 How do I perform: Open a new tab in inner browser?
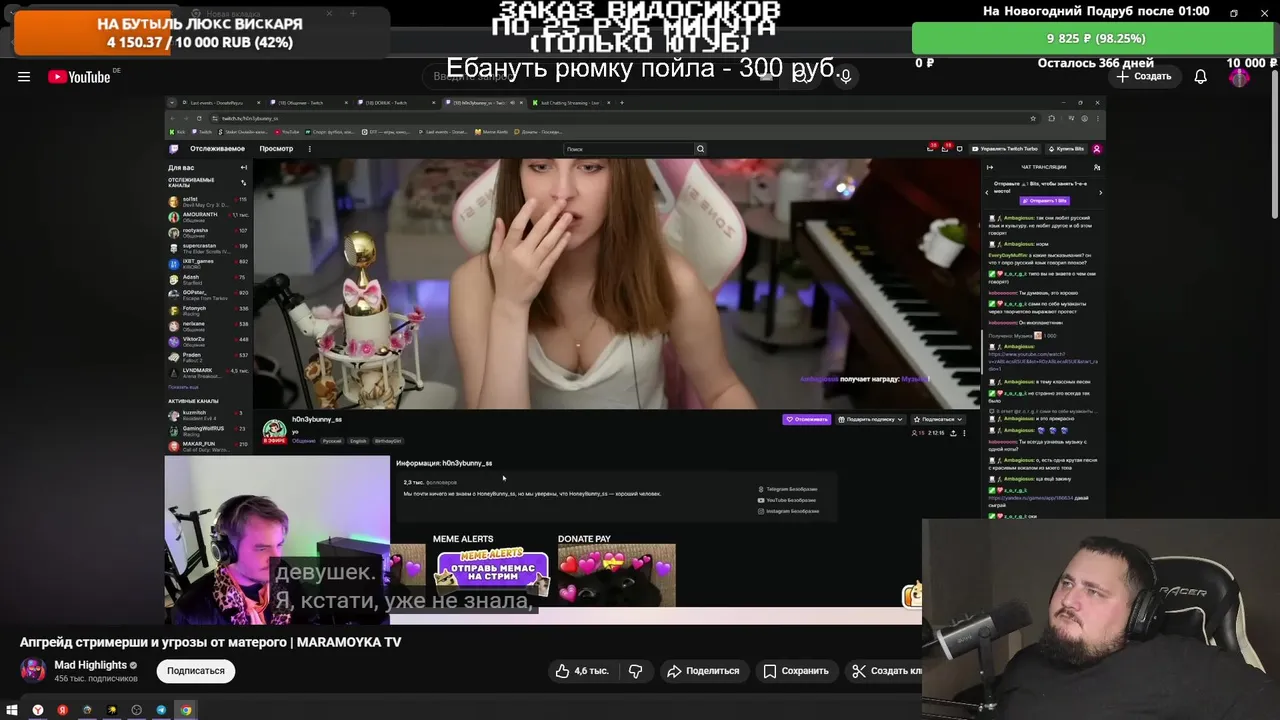click(x=622, y=102)
